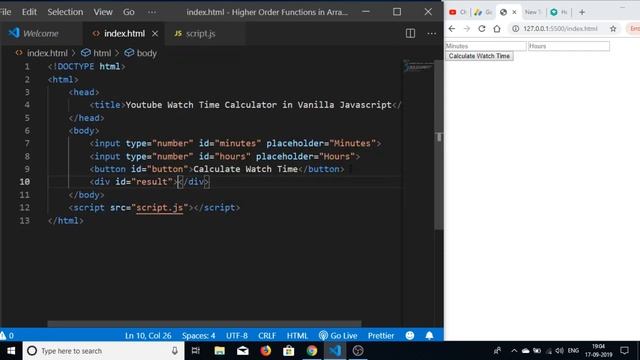Click the Chrome address bar URL
Screen dimensions: 640x360
click(560, 29)
